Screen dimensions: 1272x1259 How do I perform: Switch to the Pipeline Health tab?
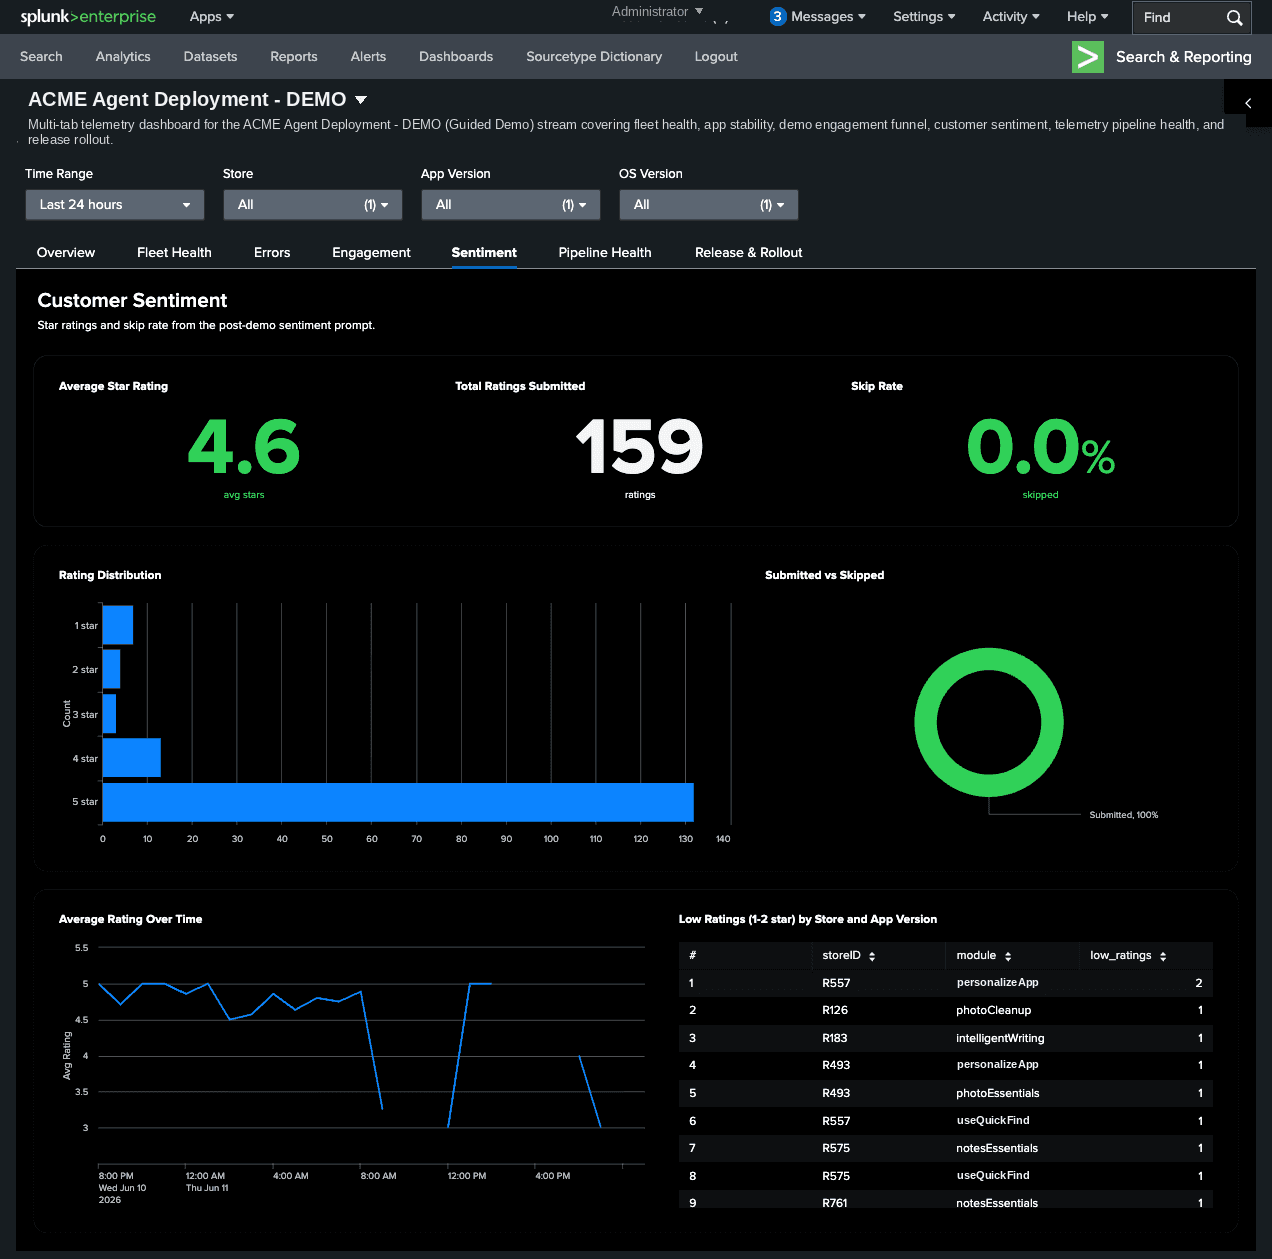pyautogui.click(x=605, y=253)
